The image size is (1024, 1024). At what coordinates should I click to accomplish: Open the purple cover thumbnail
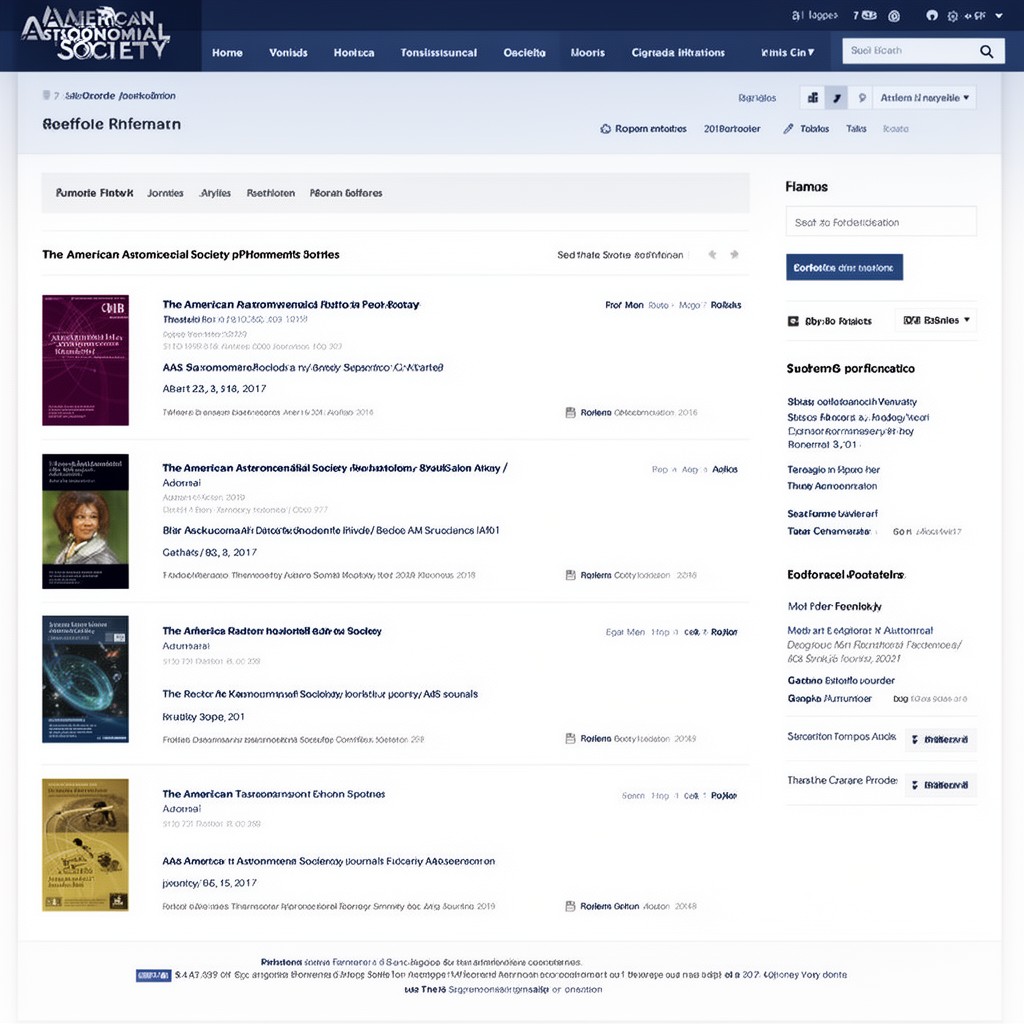86,360
